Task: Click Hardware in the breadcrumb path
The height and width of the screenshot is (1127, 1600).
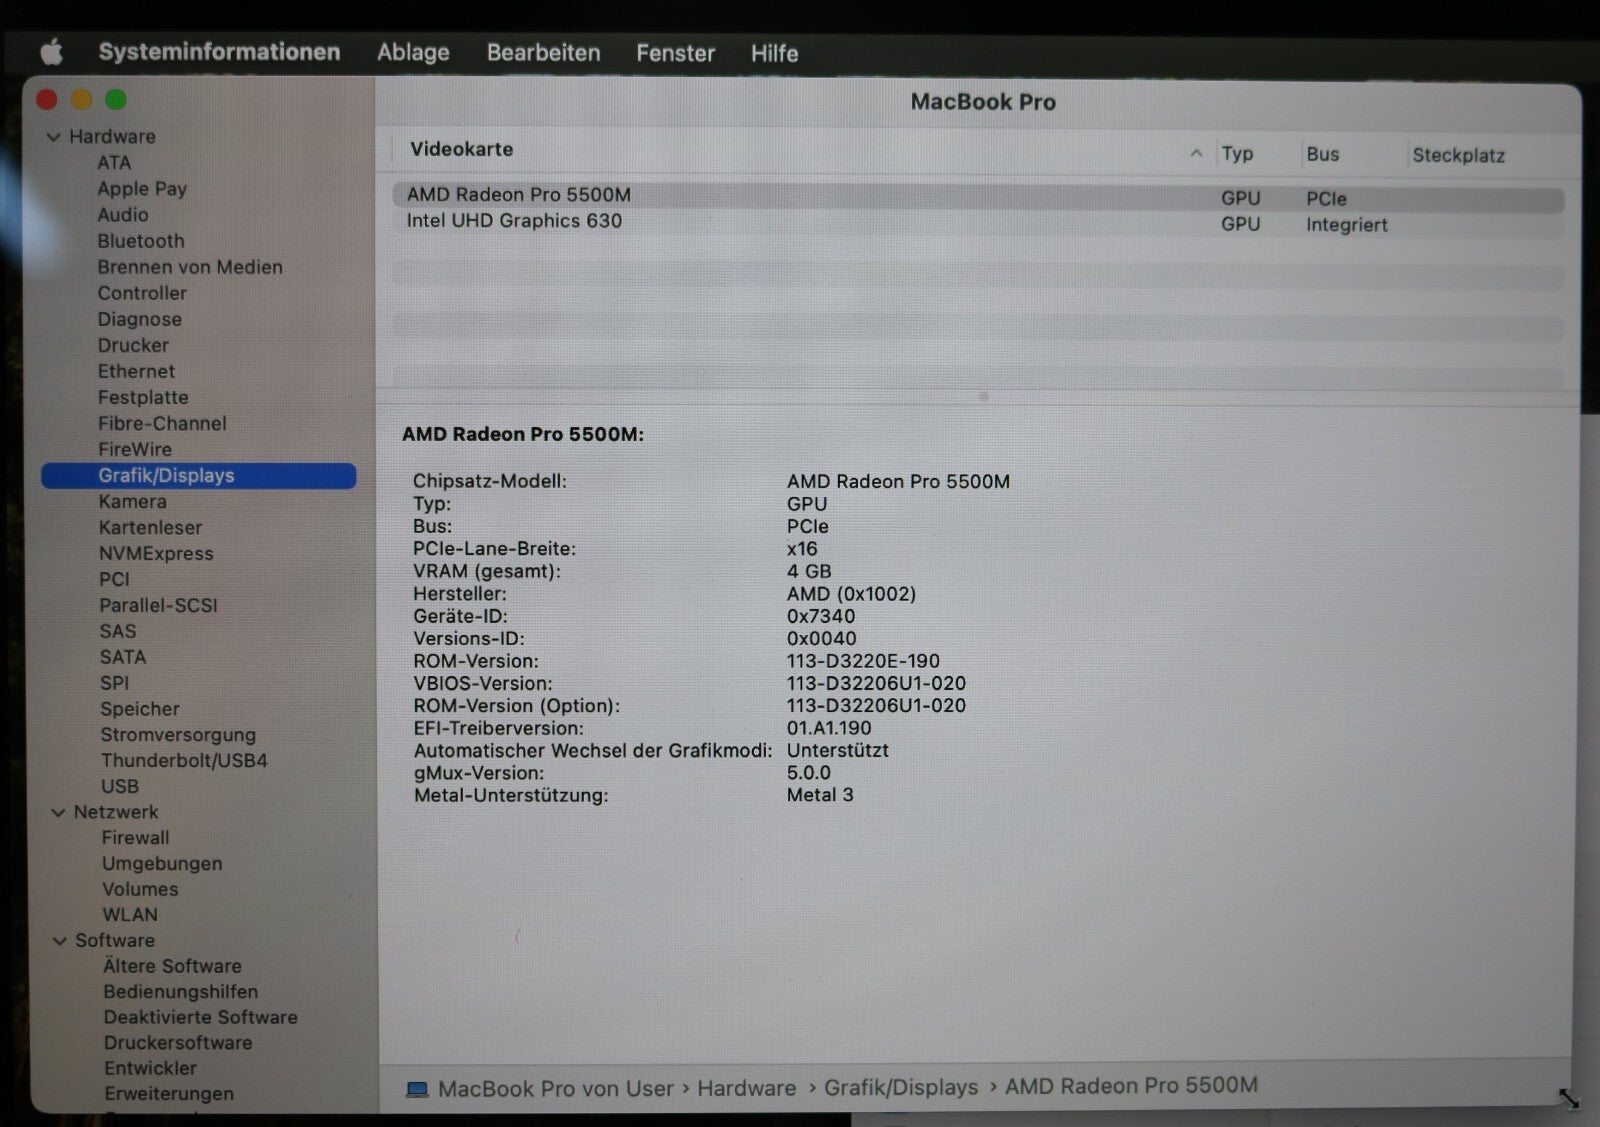Action: [x=746, y=1088]
